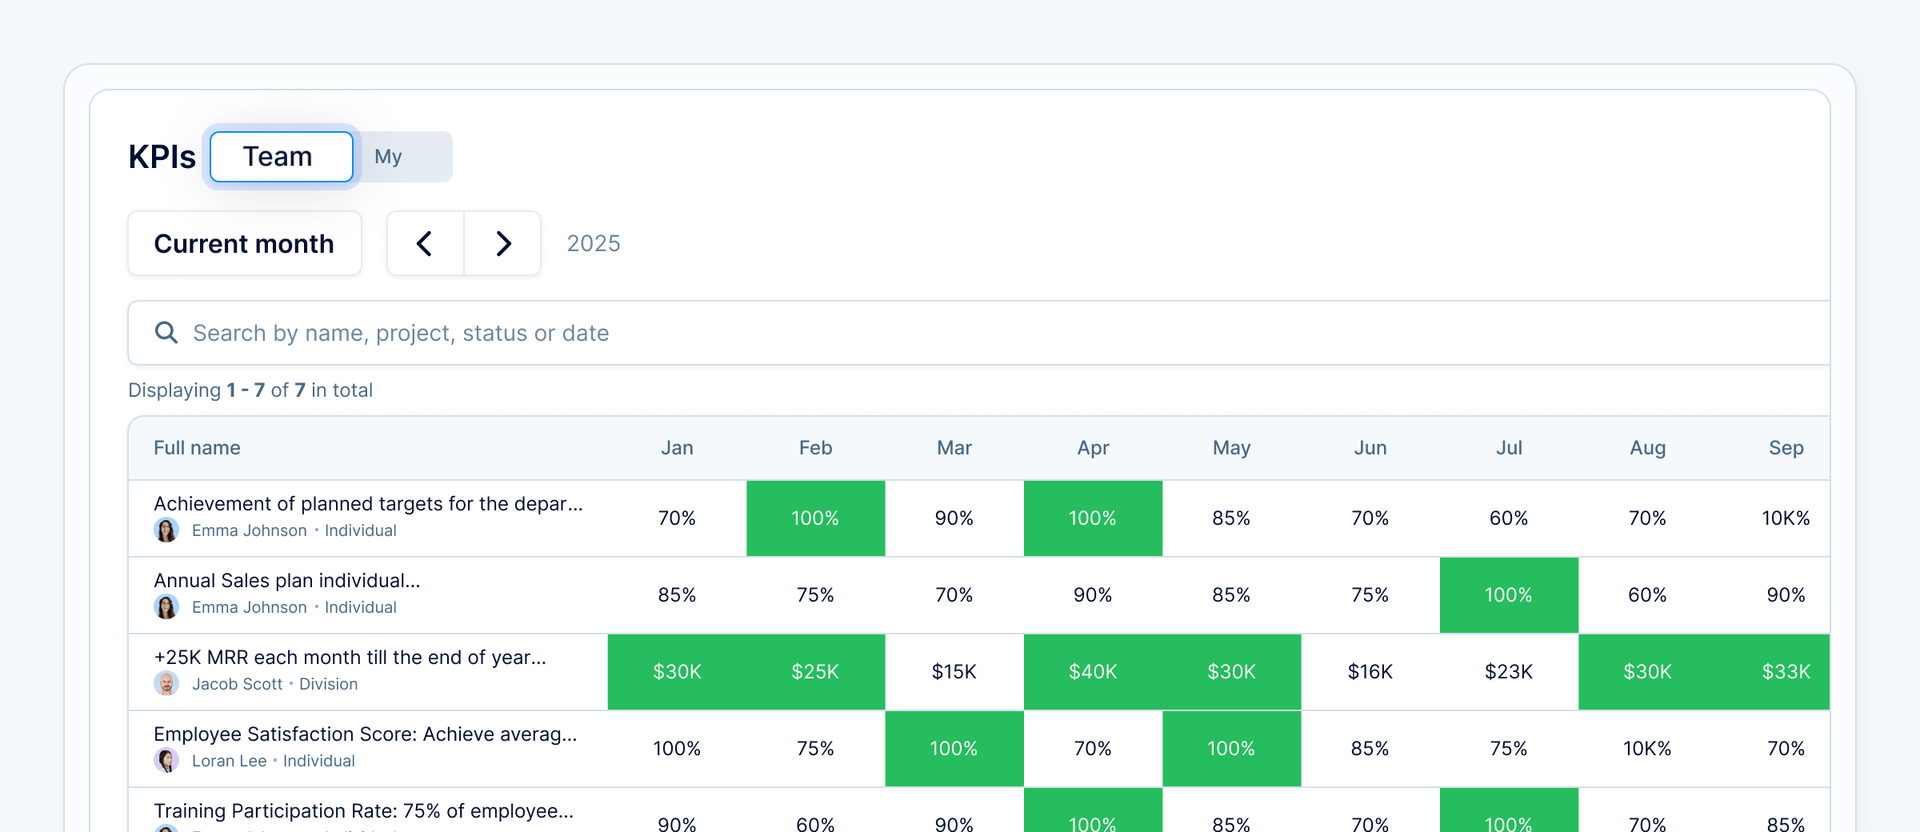Switch to the My KPIs tab
This screenshot has height=832, width=1920.
[389, 157]
